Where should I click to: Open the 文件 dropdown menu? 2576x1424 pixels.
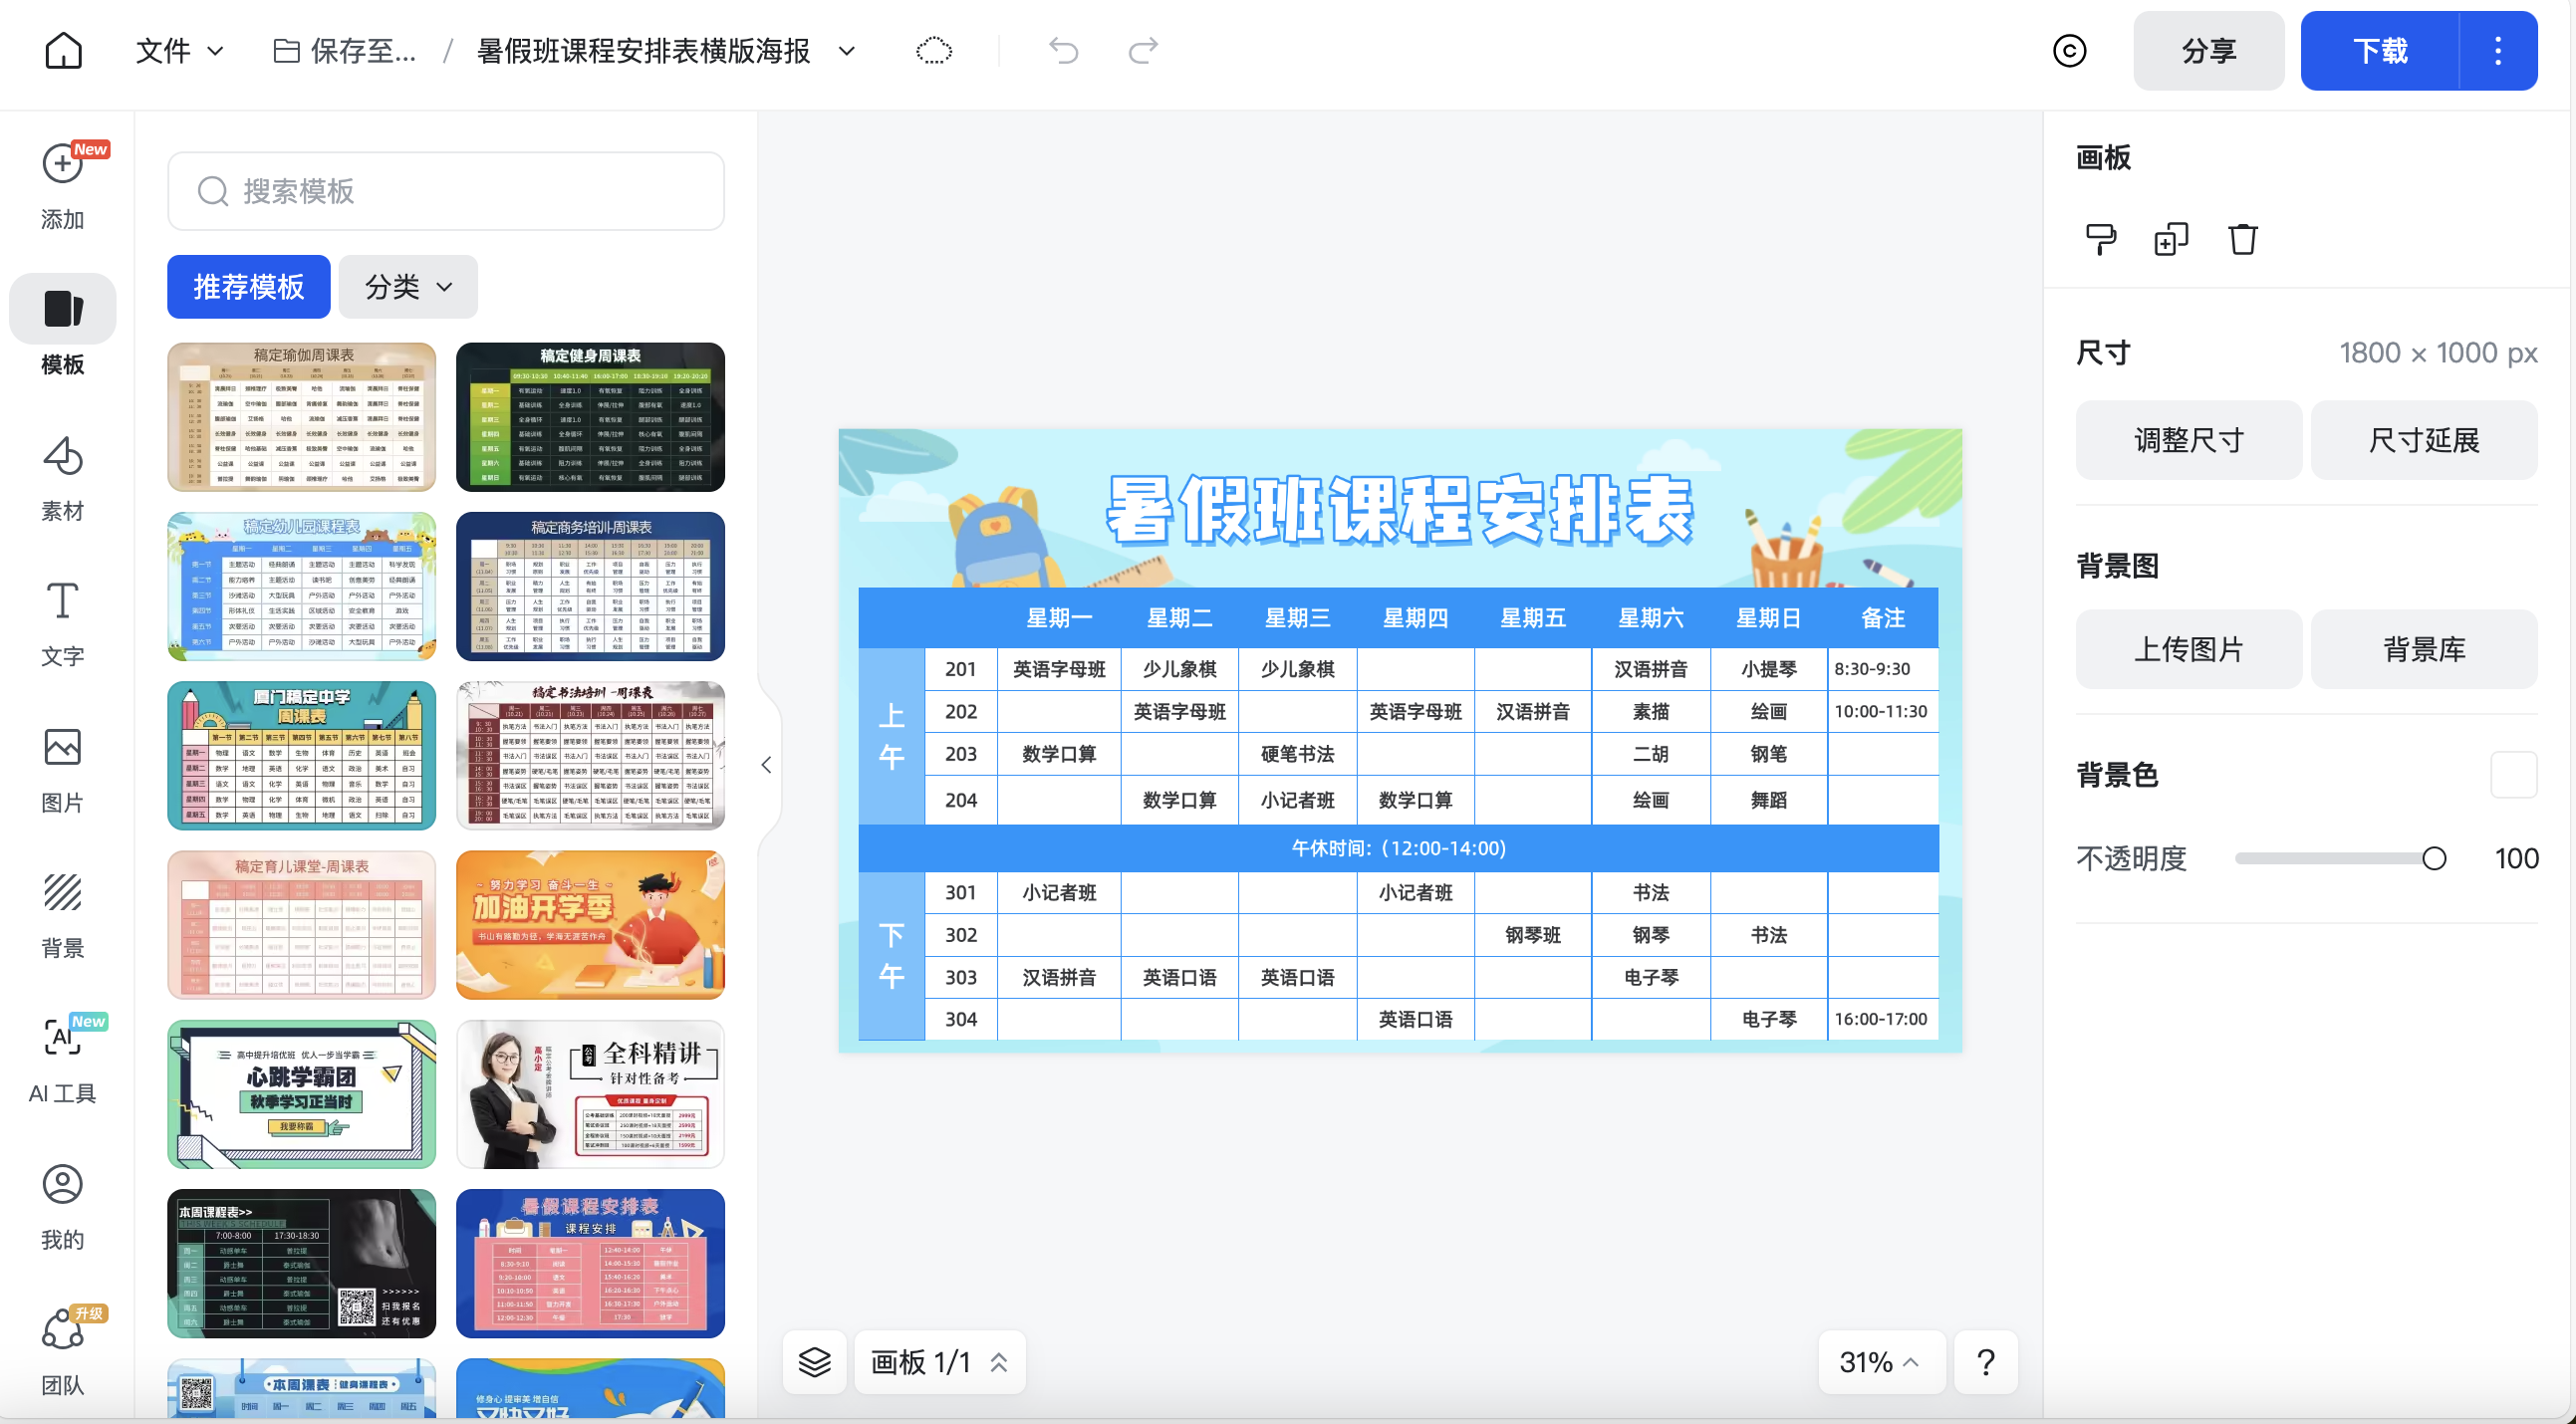180,50
